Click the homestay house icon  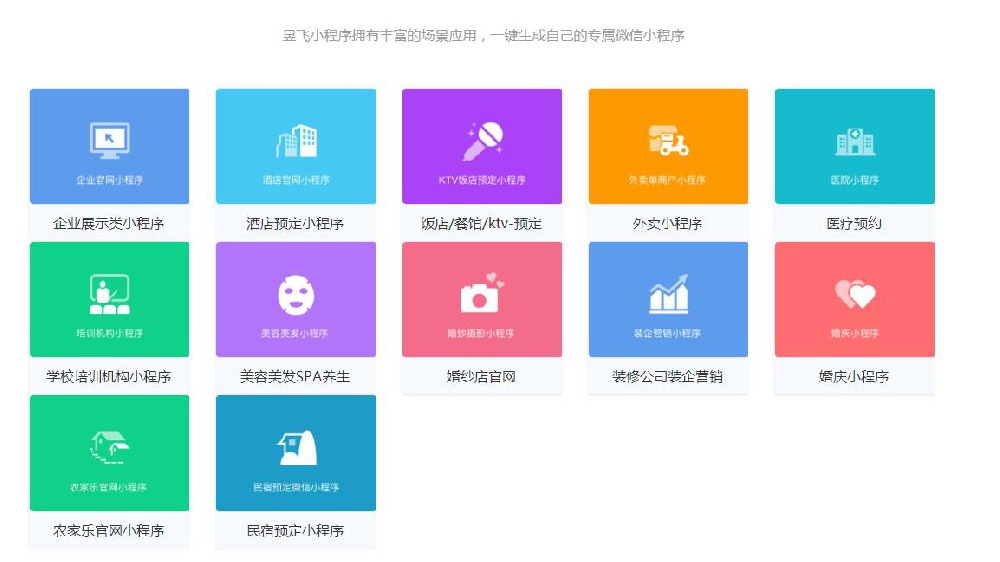point(296,448)
